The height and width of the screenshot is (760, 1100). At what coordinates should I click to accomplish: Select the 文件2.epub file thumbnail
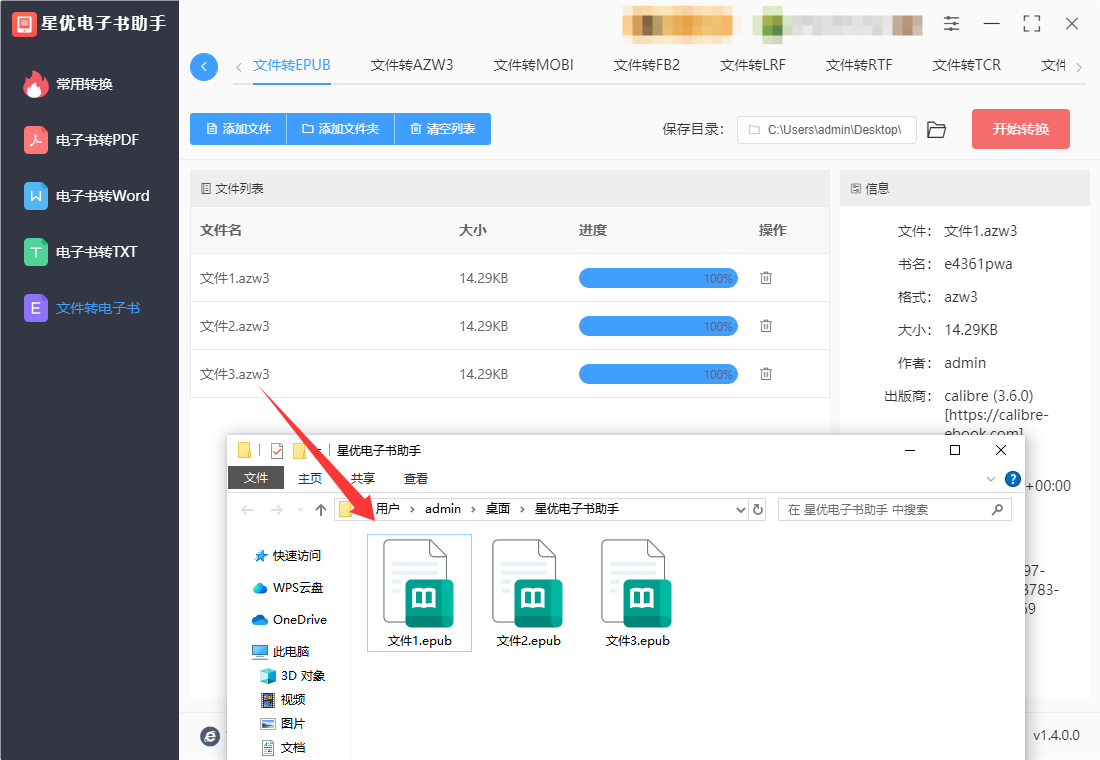point(528,593)
